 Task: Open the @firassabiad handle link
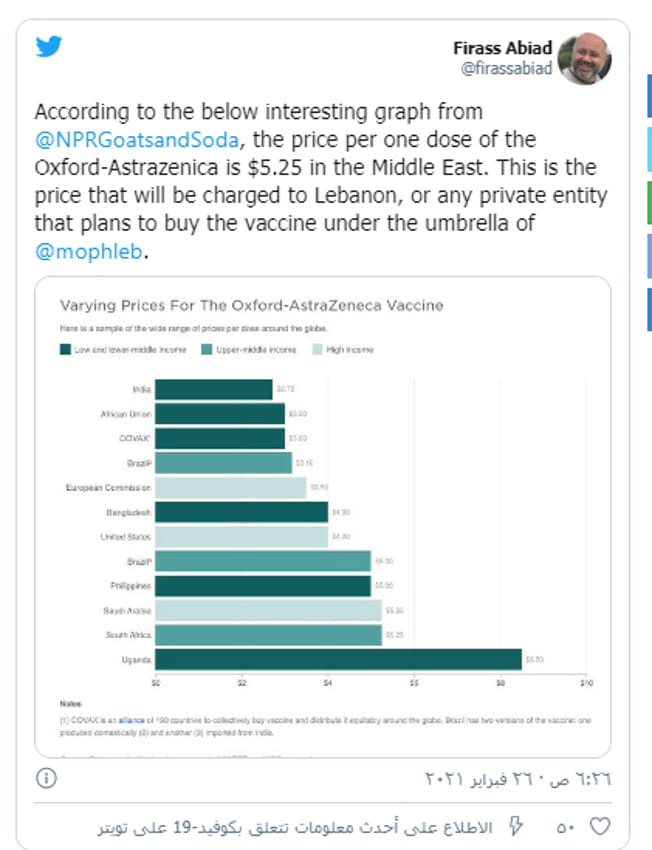click(x=506, y=68)
